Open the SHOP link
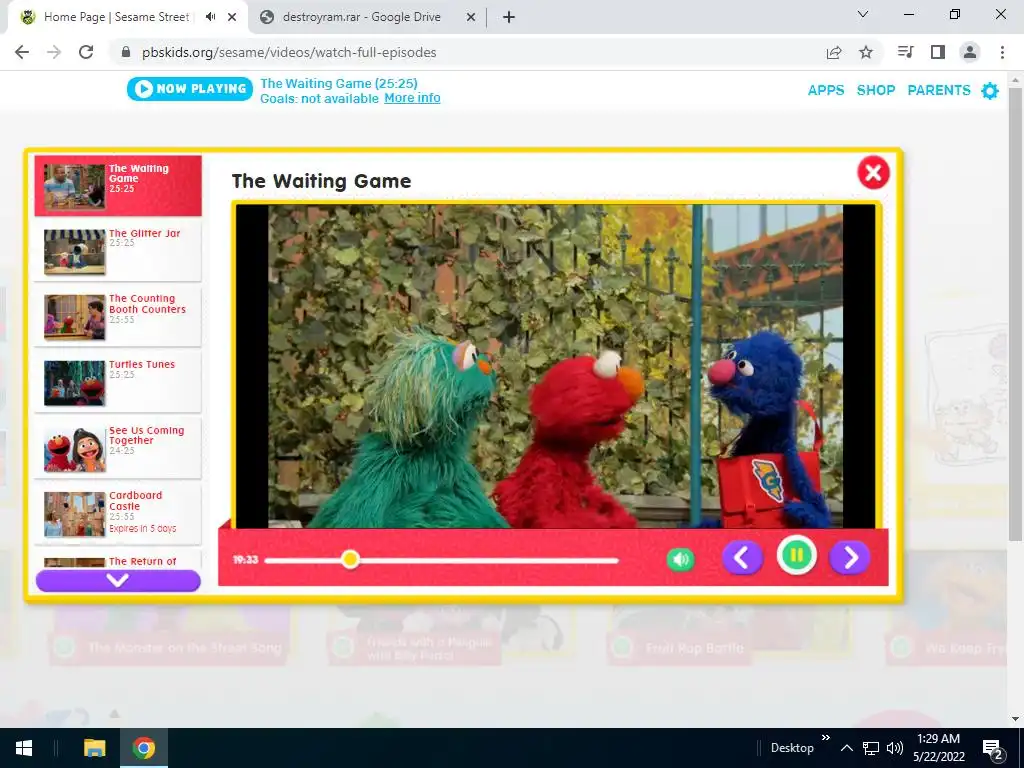Viewport: 1024px width, 768px height. 876,90
